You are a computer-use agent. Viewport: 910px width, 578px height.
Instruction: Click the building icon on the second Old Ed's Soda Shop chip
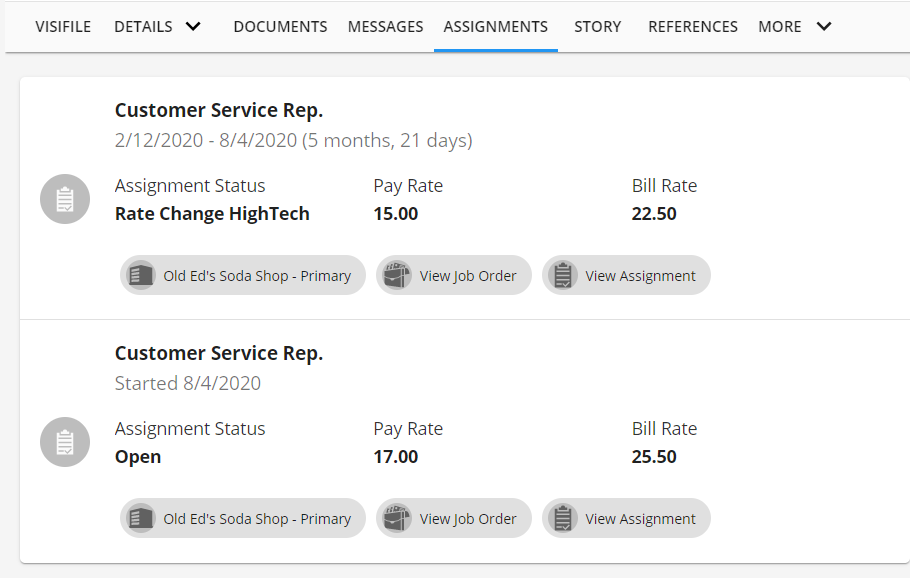pos(141,519)
